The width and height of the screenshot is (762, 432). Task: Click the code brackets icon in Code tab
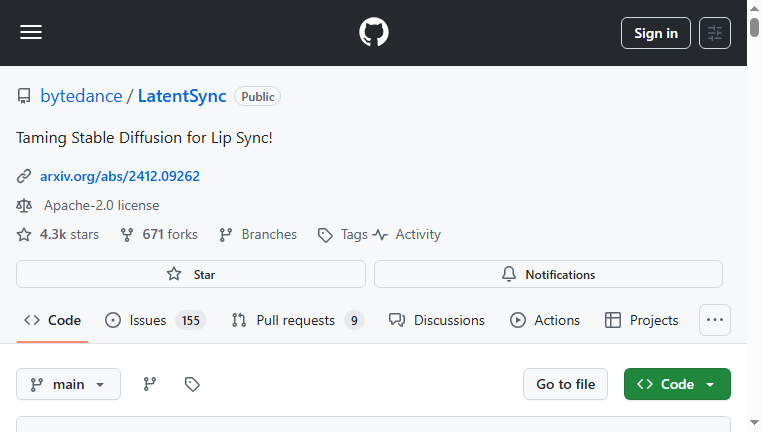click(x=32, y=320)
